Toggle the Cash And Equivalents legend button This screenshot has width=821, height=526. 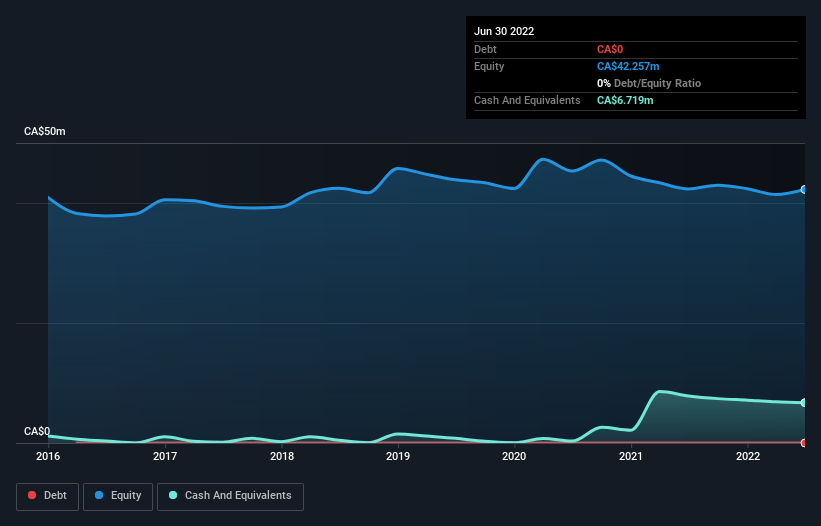230,496
